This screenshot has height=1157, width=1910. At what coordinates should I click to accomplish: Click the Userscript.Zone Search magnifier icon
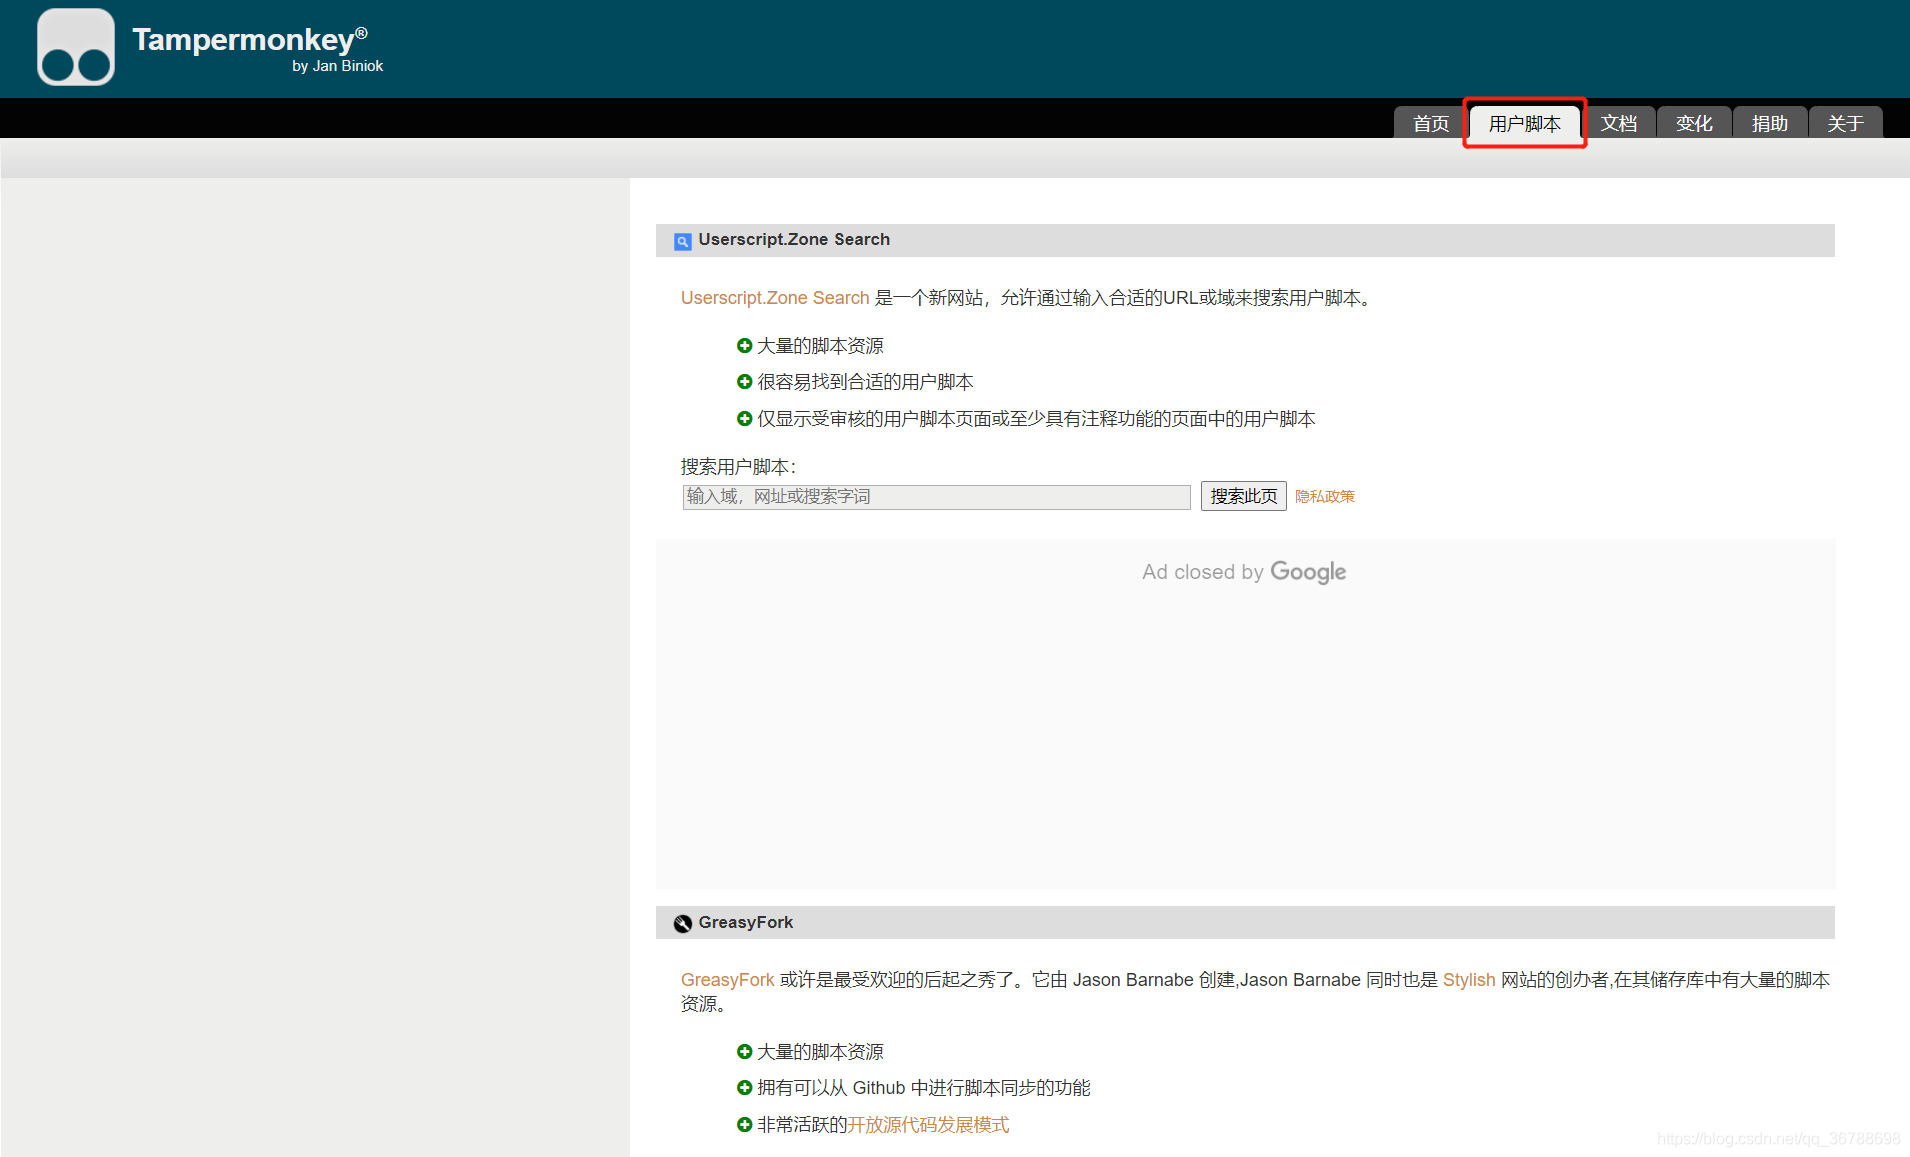click(682, 241)
